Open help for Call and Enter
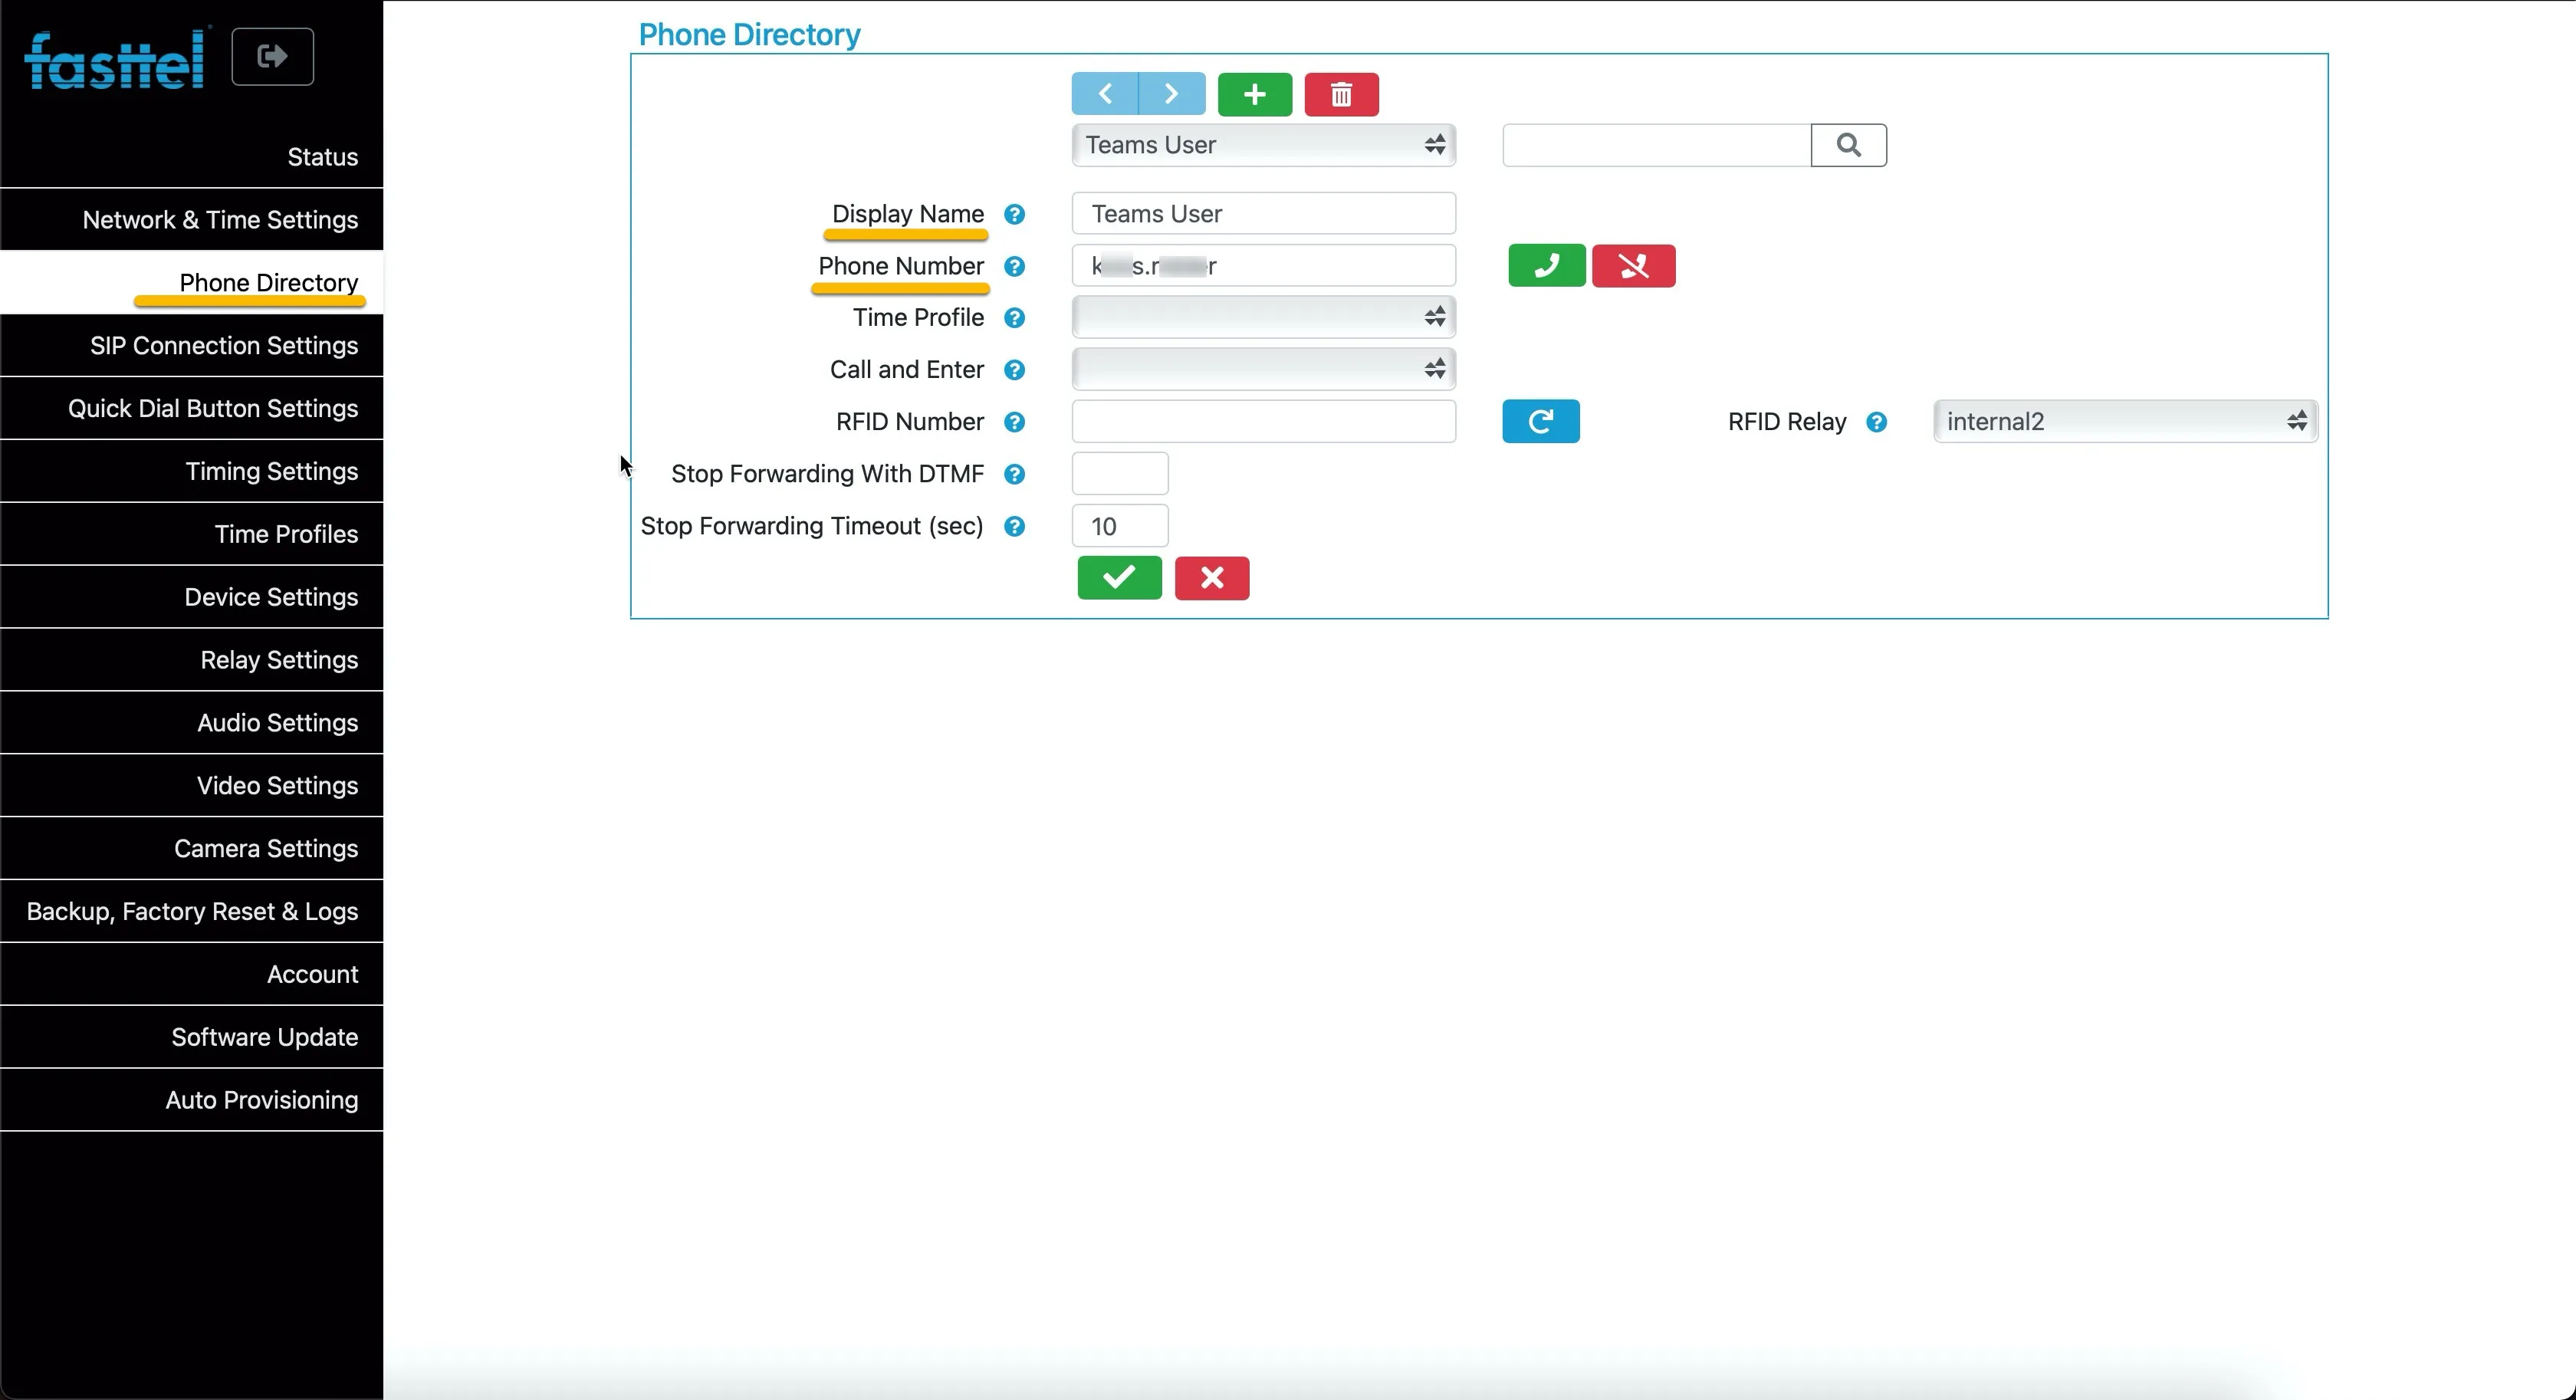 [x=1014, y=370]
